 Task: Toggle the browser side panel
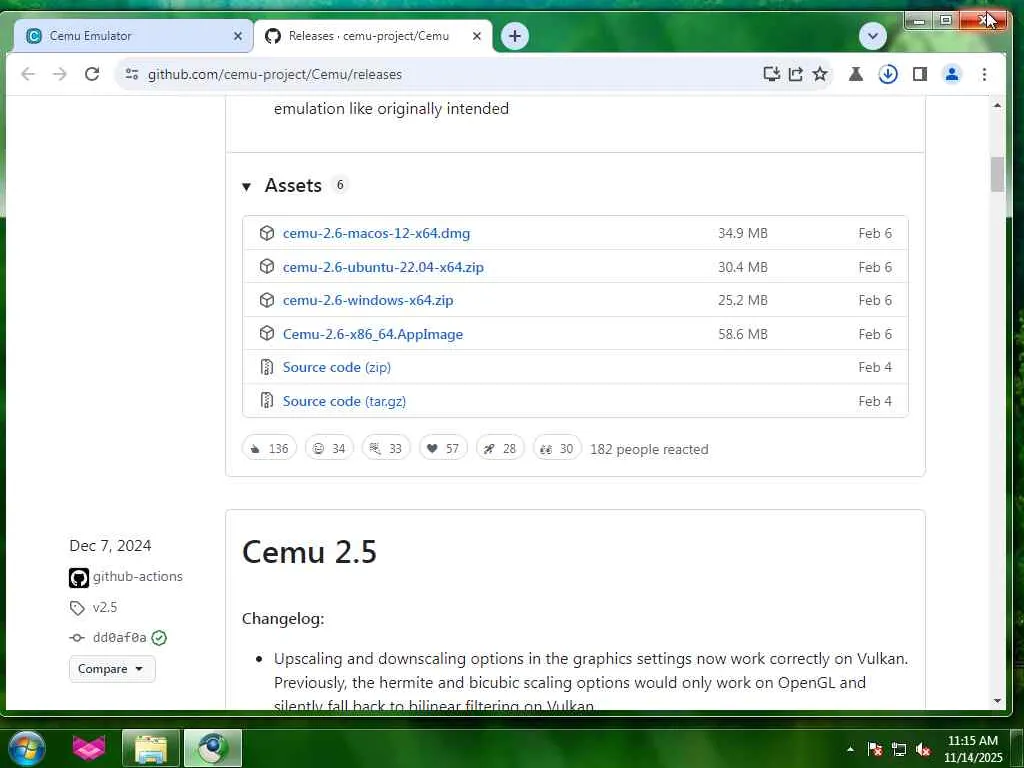[x=920, y=74]
